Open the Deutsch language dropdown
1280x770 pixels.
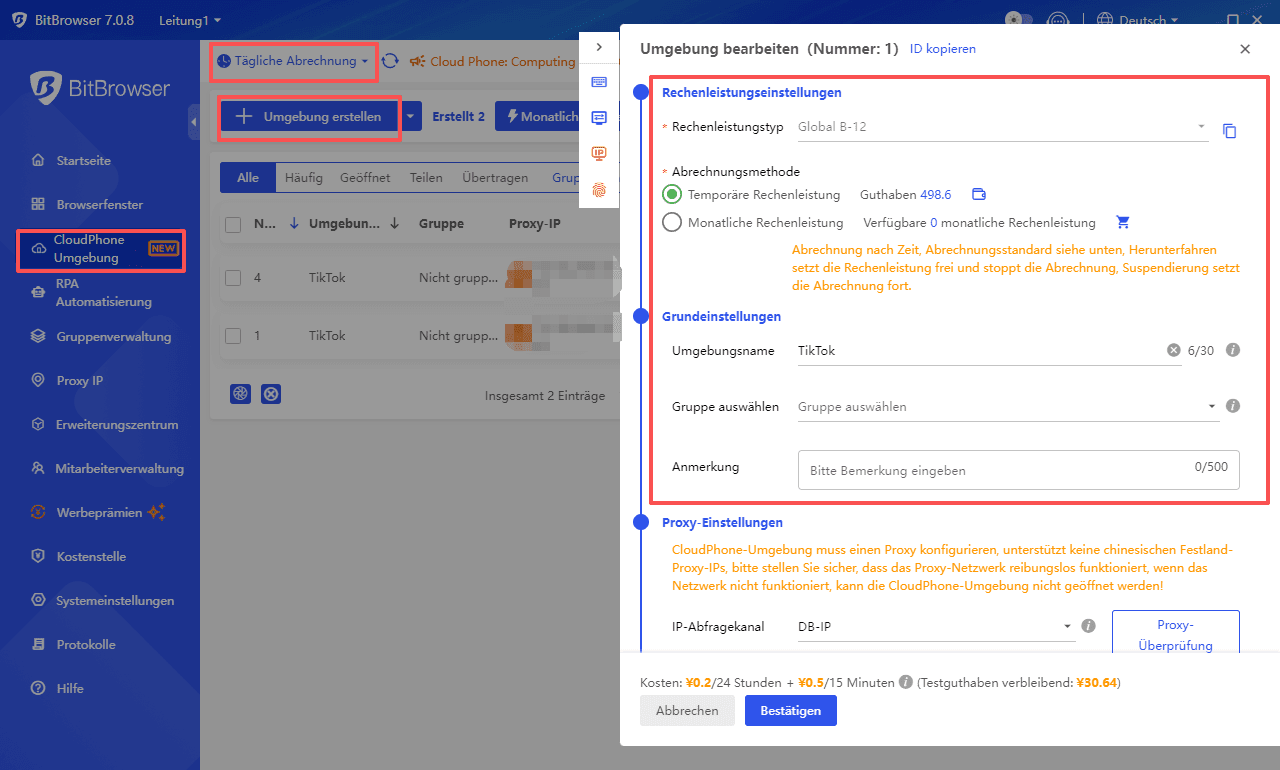(1138, 20)
